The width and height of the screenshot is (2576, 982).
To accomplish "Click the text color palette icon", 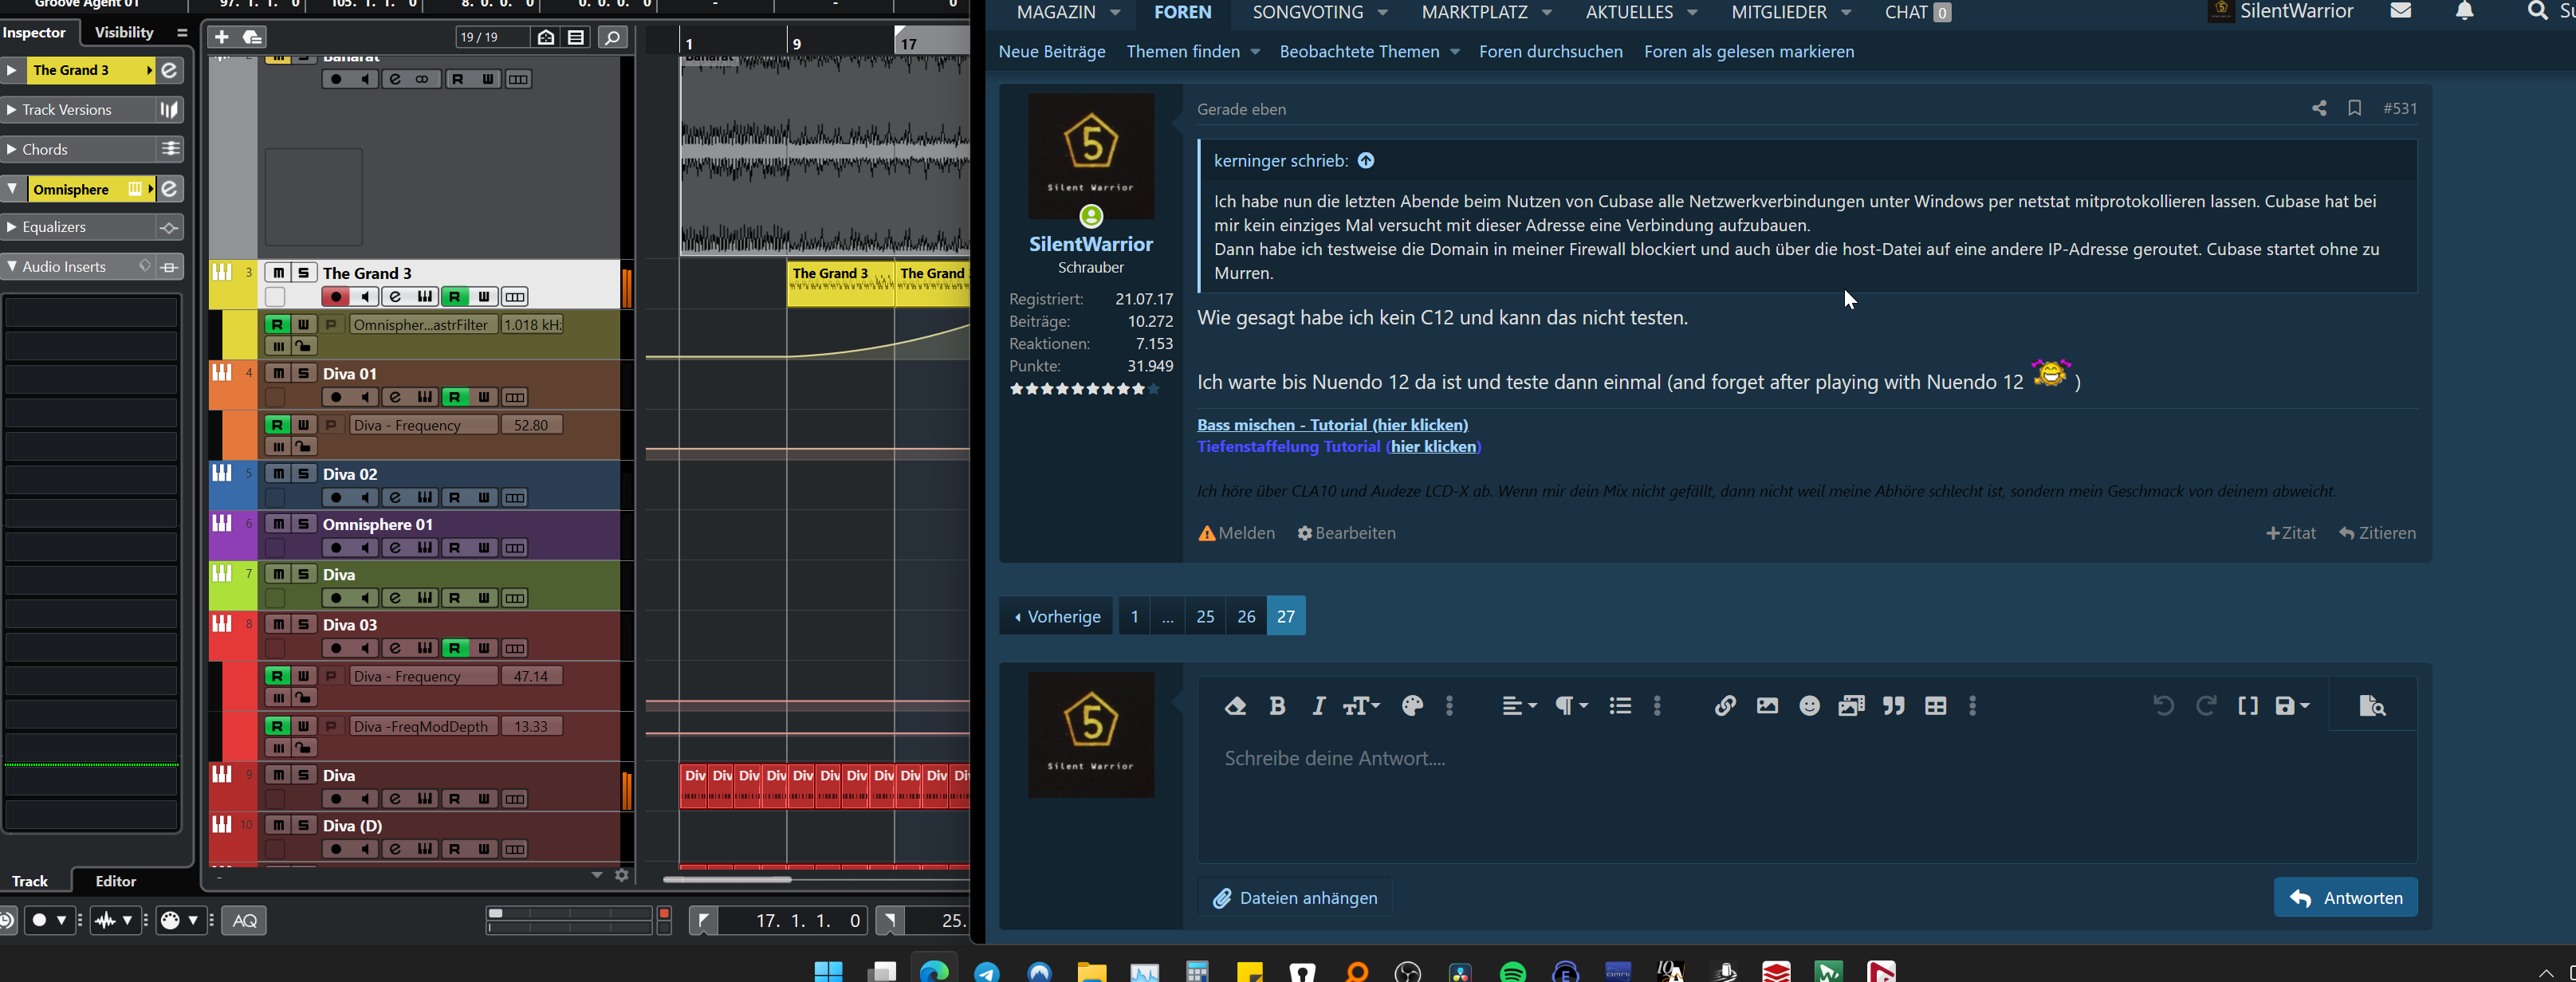I will pyautogui.click(x=1412, y=706).
